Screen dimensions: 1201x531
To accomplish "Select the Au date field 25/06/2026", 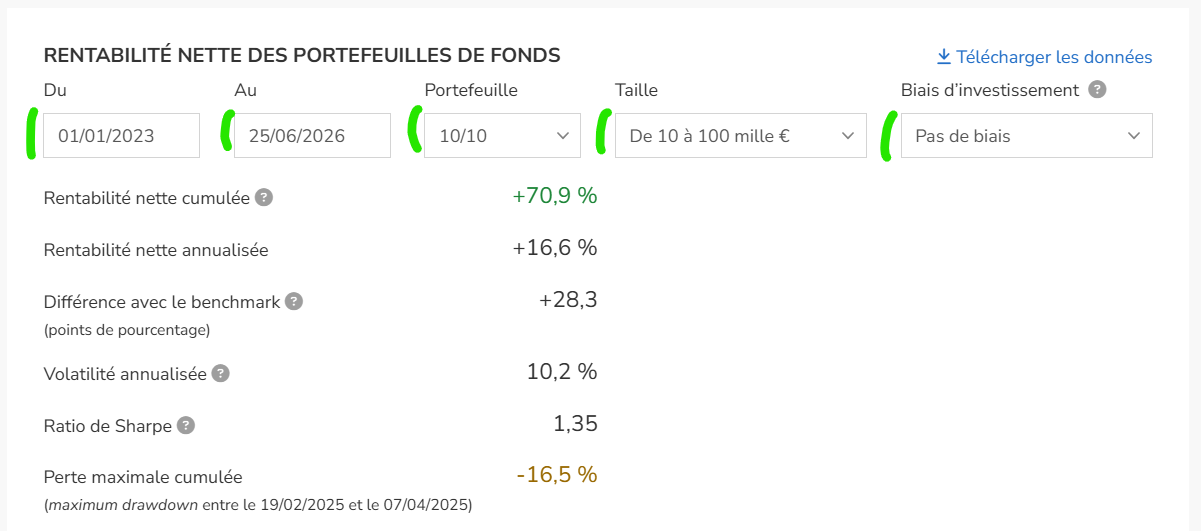I will (312, 136).
